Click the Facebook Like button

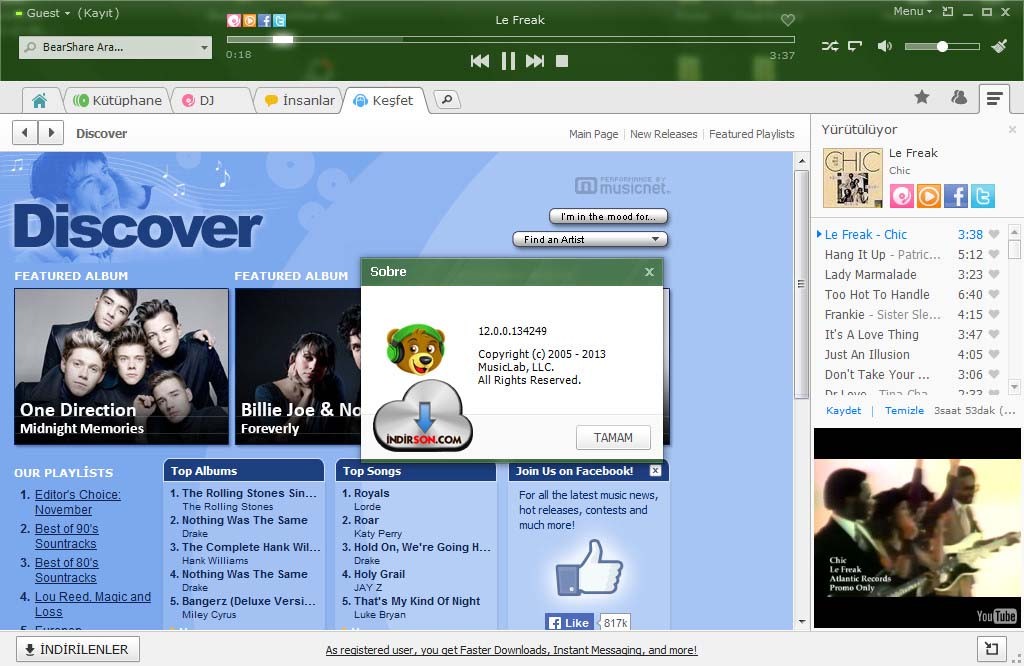pyautogui.click(x=569, y=622)
